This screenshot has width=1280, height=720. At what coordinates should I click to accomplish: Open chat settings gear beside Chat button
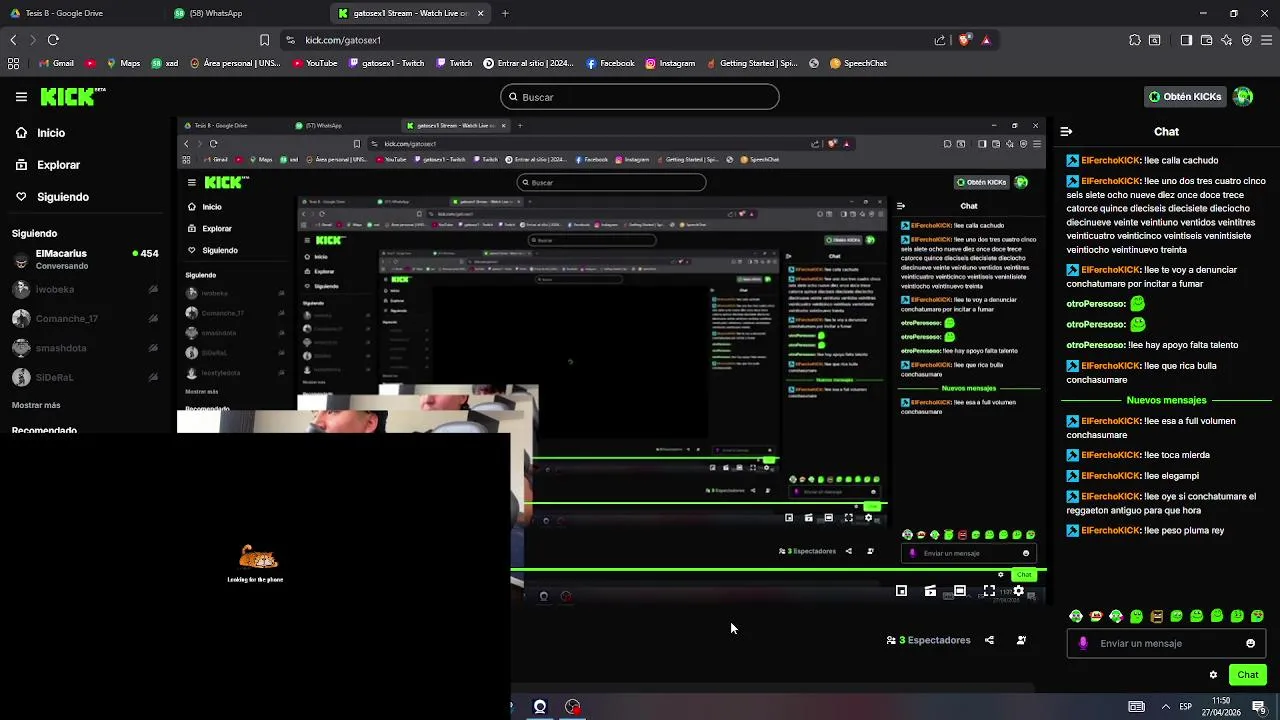click(1213, 675)
